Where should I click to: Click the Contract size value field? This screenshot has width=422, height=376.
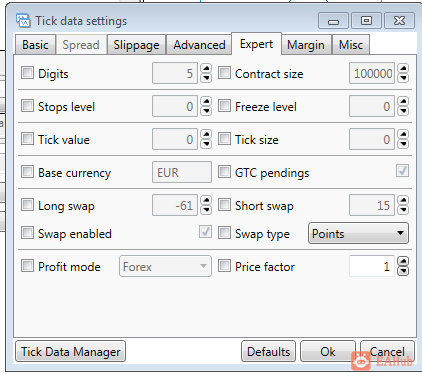[372, 73]
